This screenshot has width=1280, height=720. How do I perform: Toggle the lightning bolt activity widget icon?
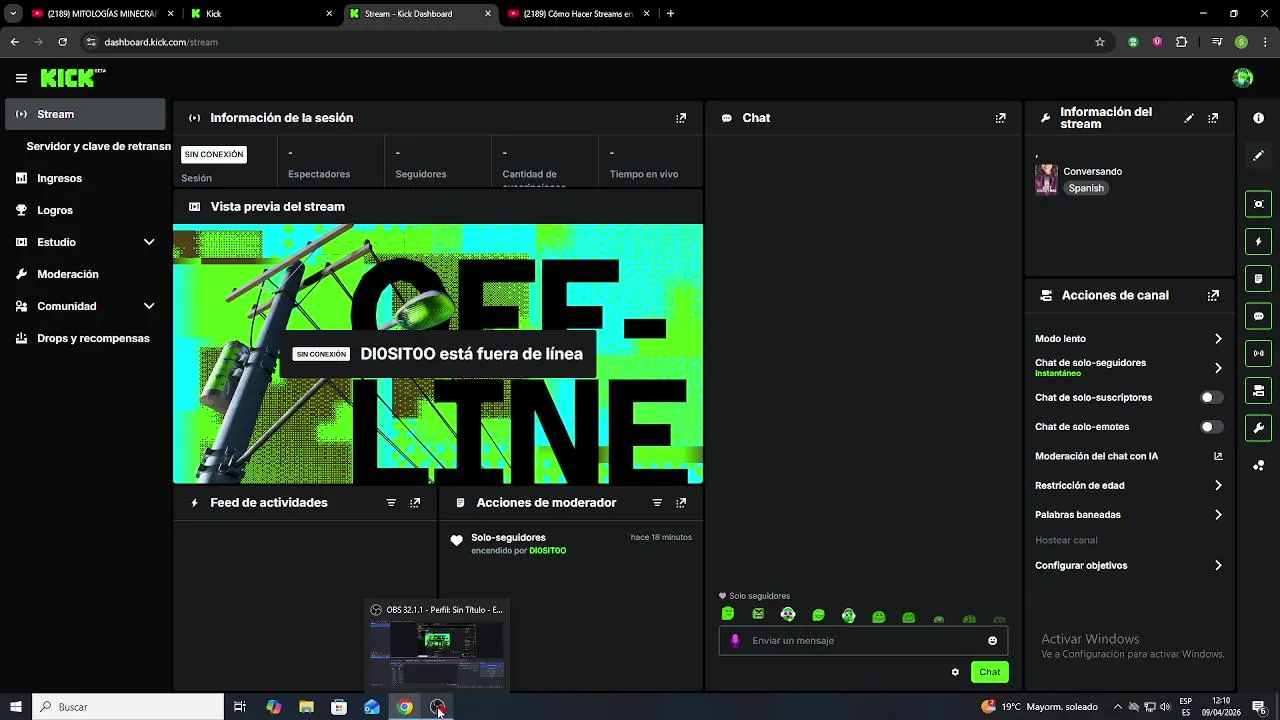(x=1259, y=241)
